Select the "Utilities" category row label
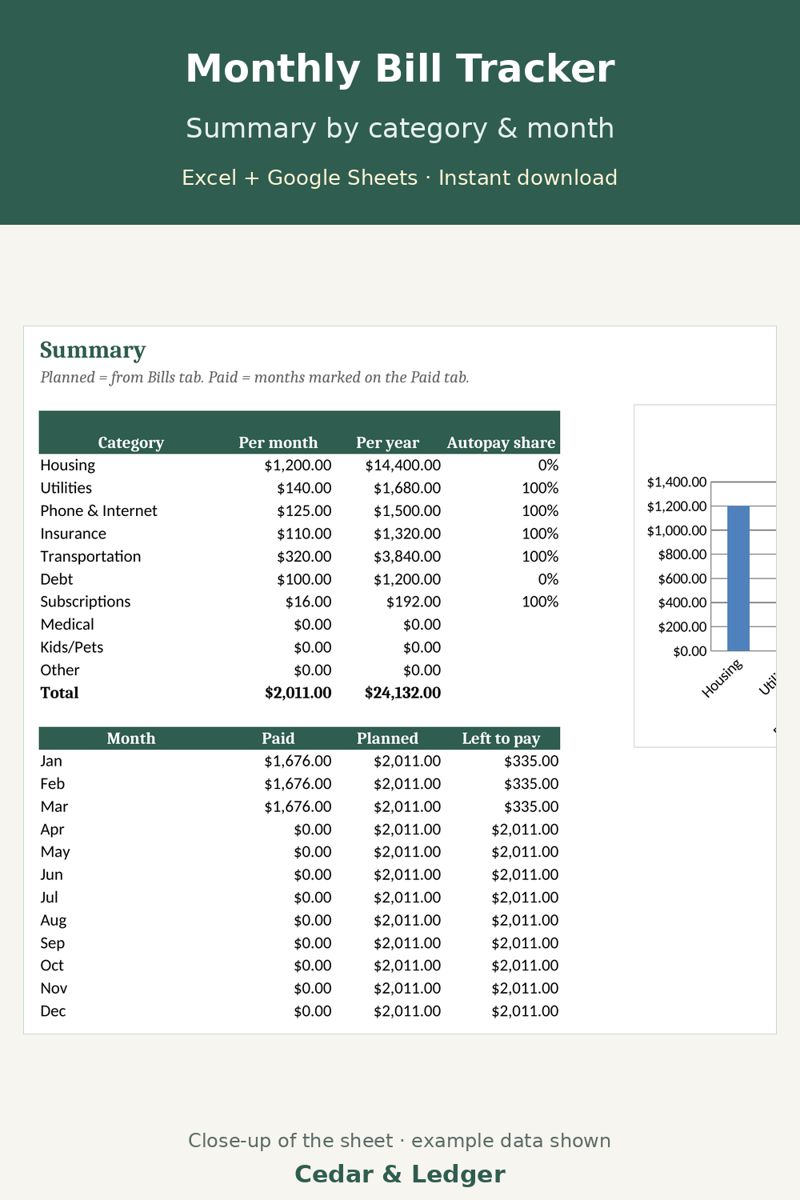 pos(66,488)
